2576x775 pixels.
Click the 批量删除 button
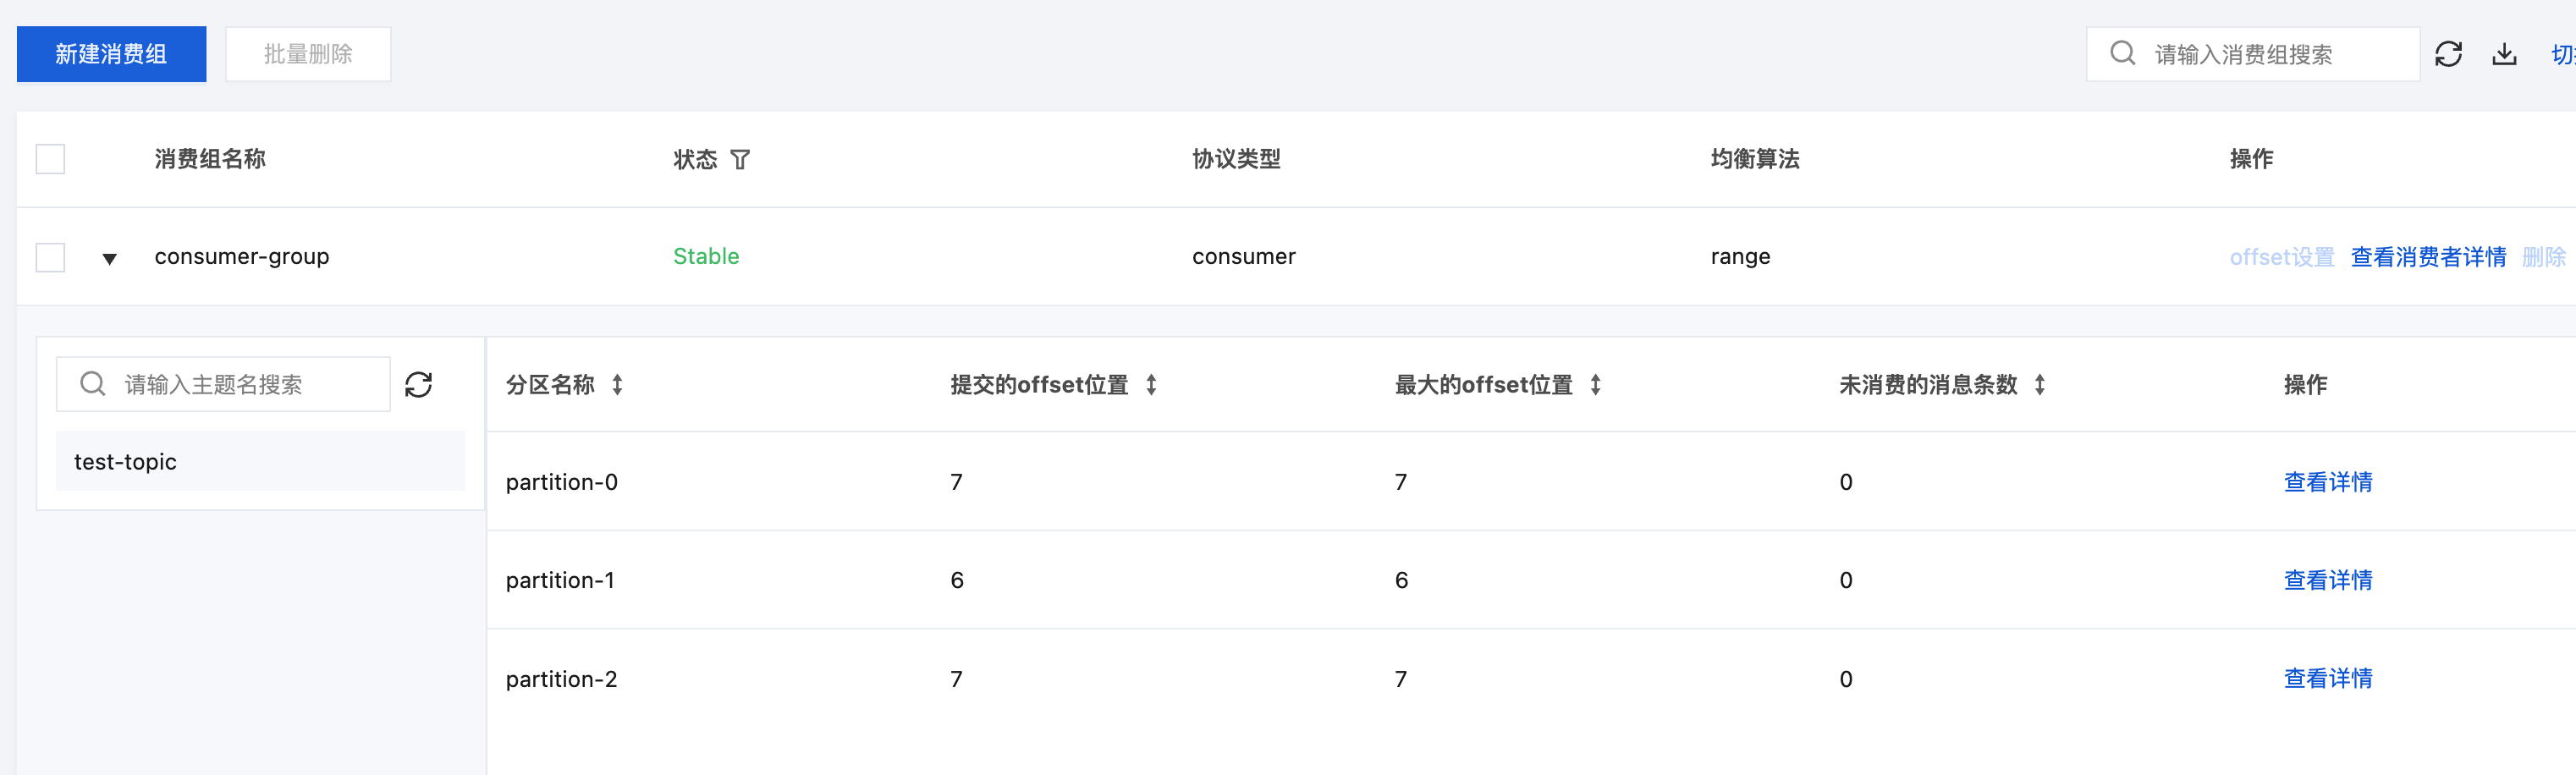coord(308,54)
